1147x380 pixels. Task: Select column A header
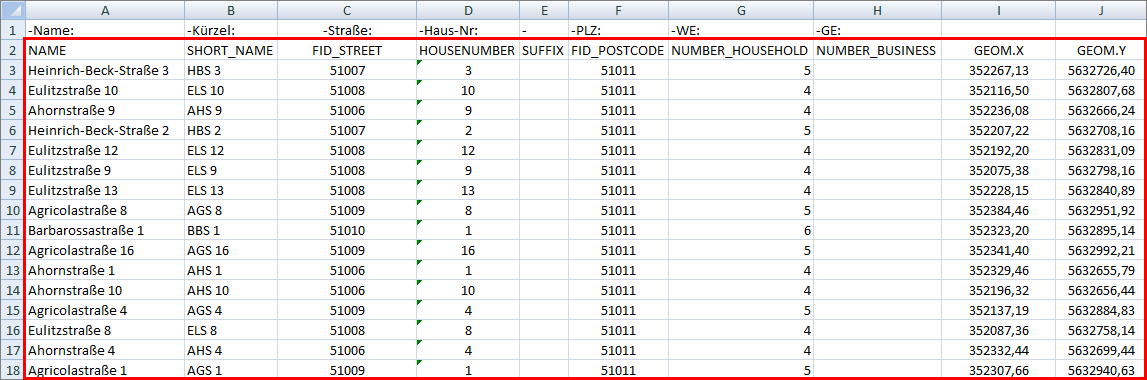(x=105, y=10)
